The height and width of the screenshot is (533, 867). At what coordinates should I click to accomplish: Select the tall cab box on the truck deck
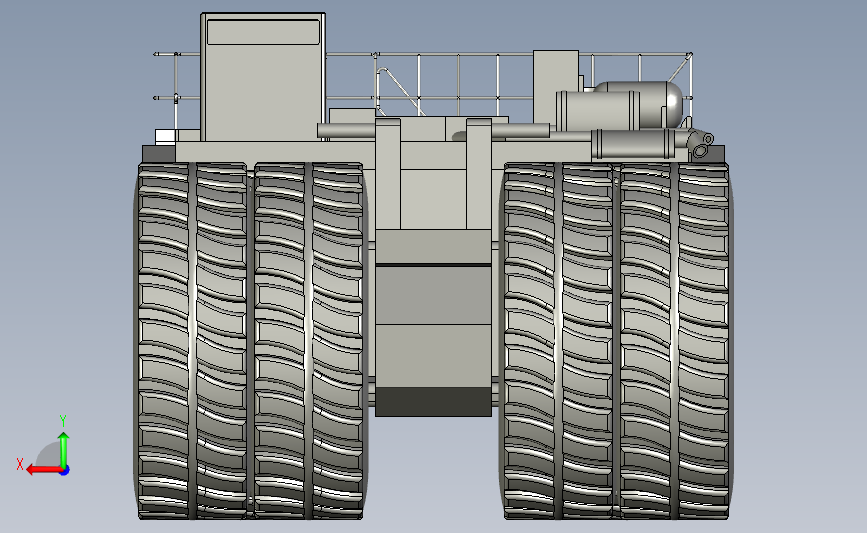(x=263, y=77)
